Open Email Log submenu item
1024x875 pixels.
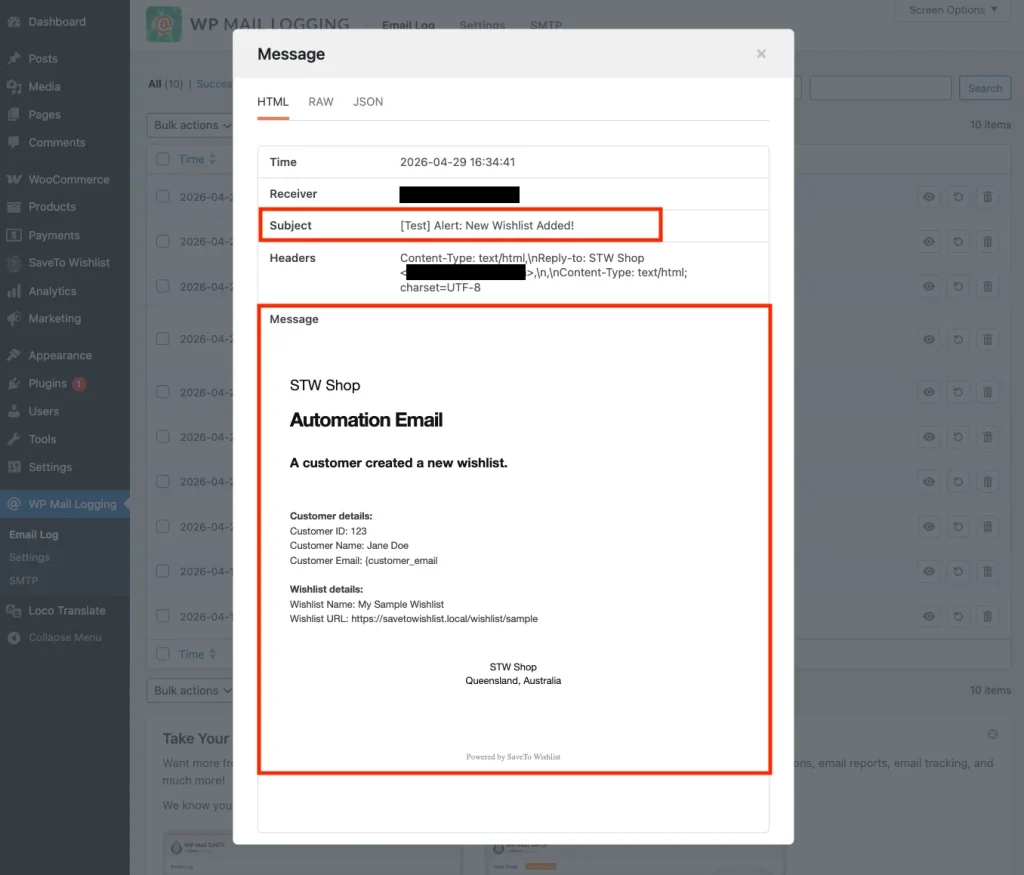33,534
